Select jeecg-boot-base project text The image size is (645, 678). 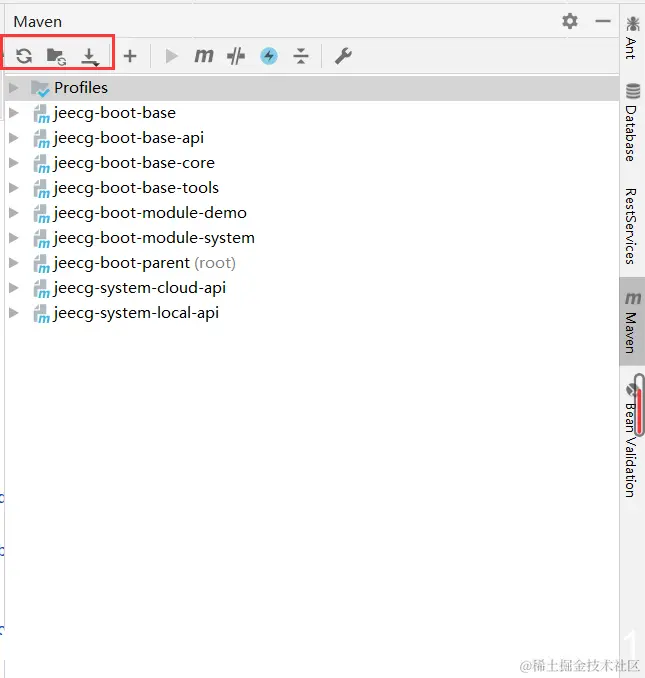[x=115, y=113]
